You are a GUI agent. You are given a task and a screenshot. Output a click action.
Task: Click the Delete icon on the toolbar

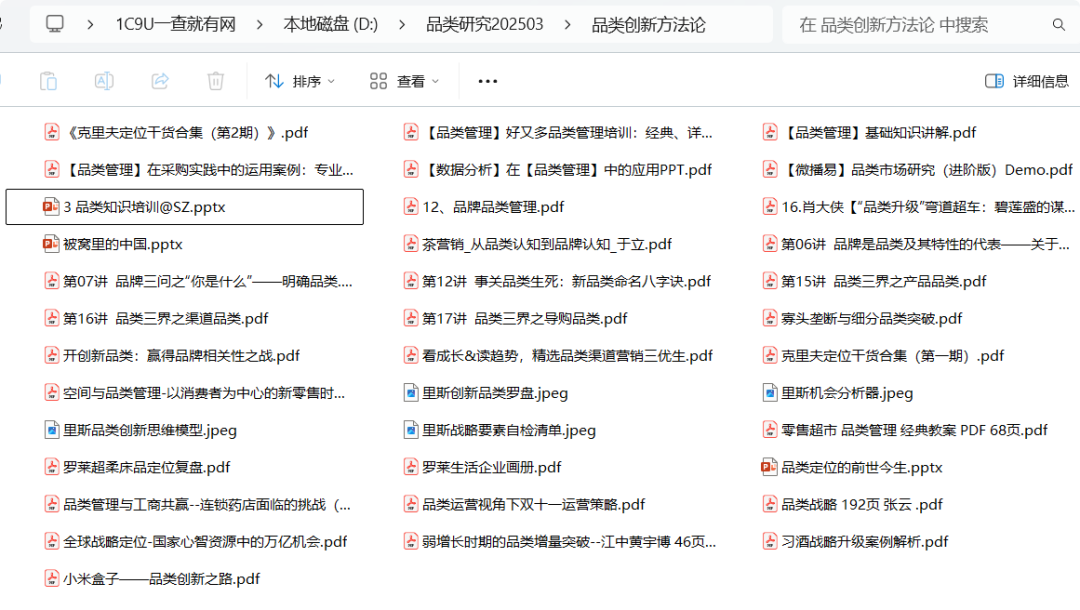click(x=215, y=82)
